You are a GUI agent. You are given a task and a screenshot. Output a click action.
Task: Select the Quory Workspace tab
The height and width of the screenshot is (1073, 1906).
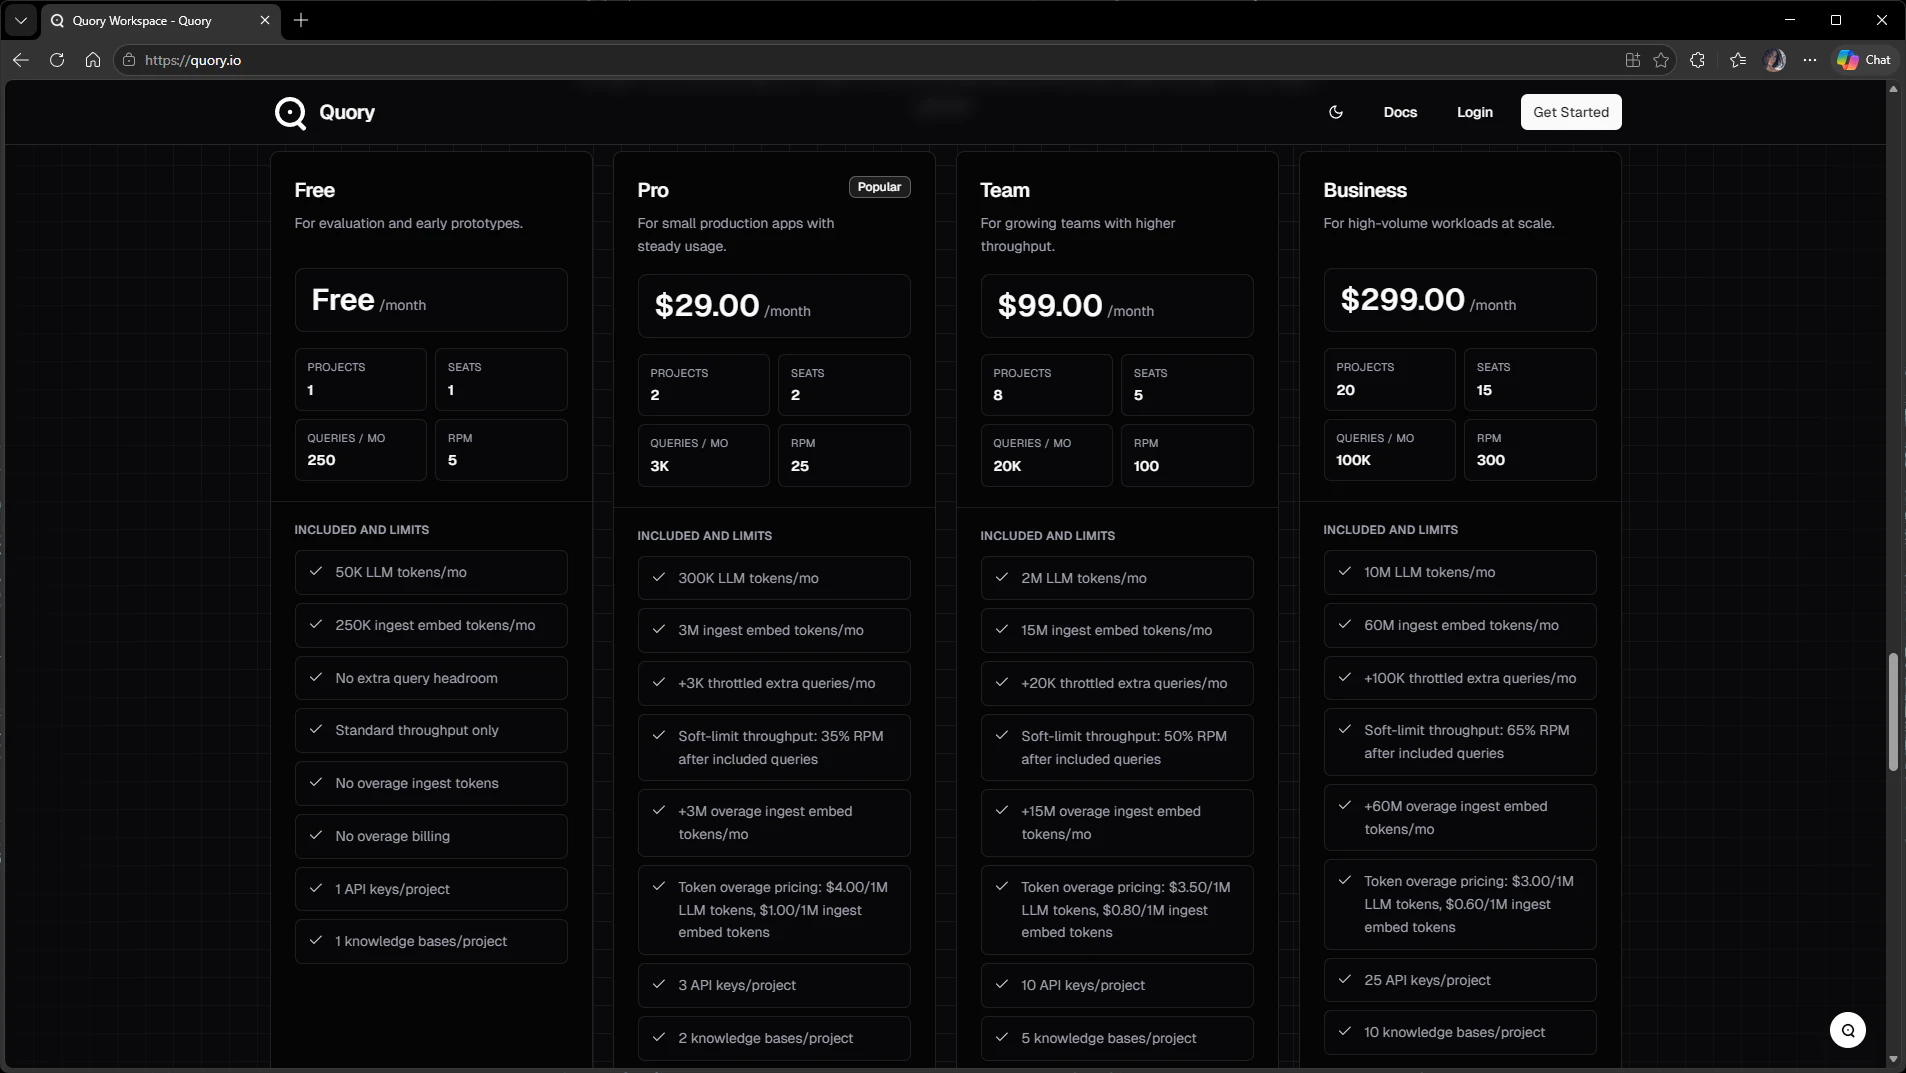tap(160, 20)
